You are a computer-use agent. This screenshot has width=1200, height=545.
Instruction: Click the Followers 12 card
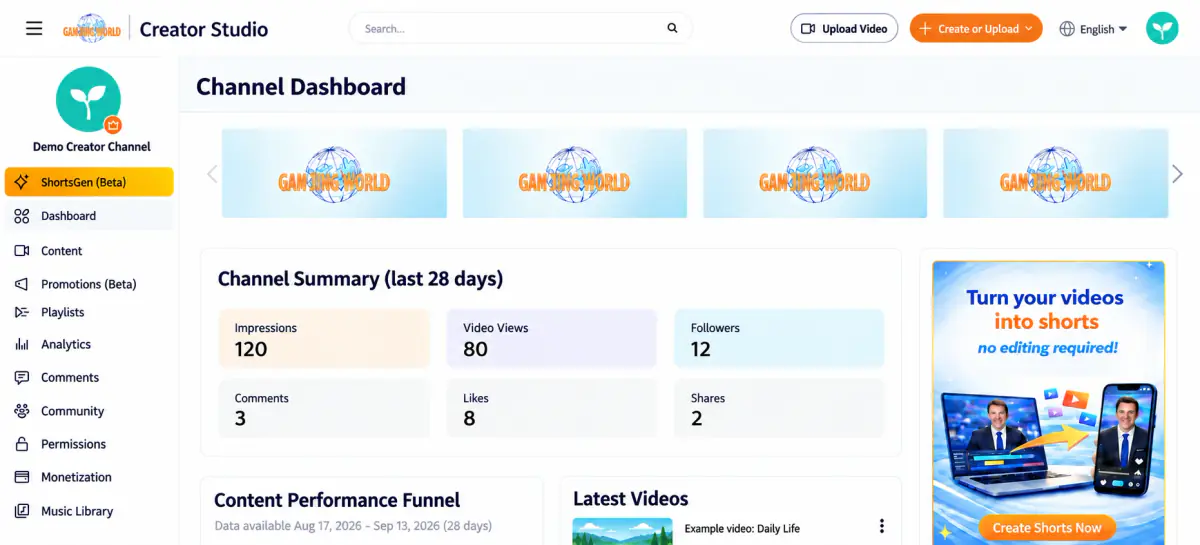[x=780, y=339]
